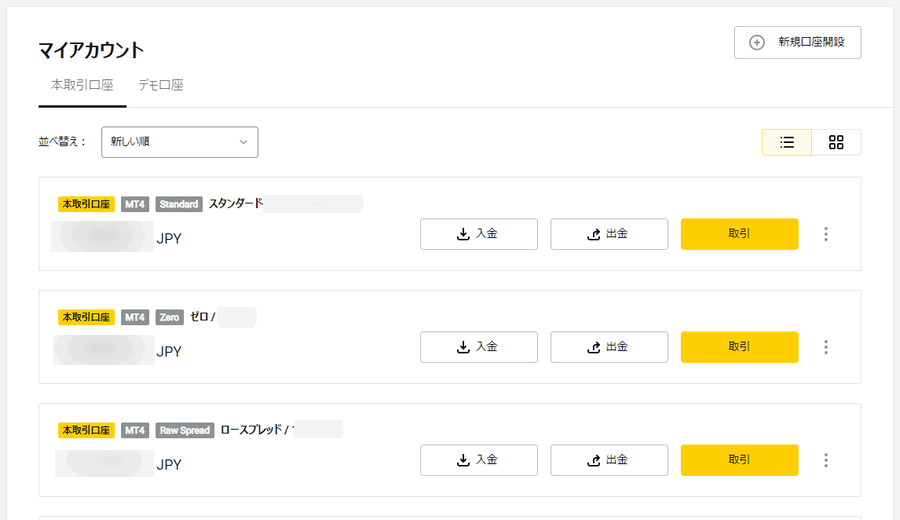
Task: Deposit into the Standard account
Action: pyautogui.click(x=479, y=234)
